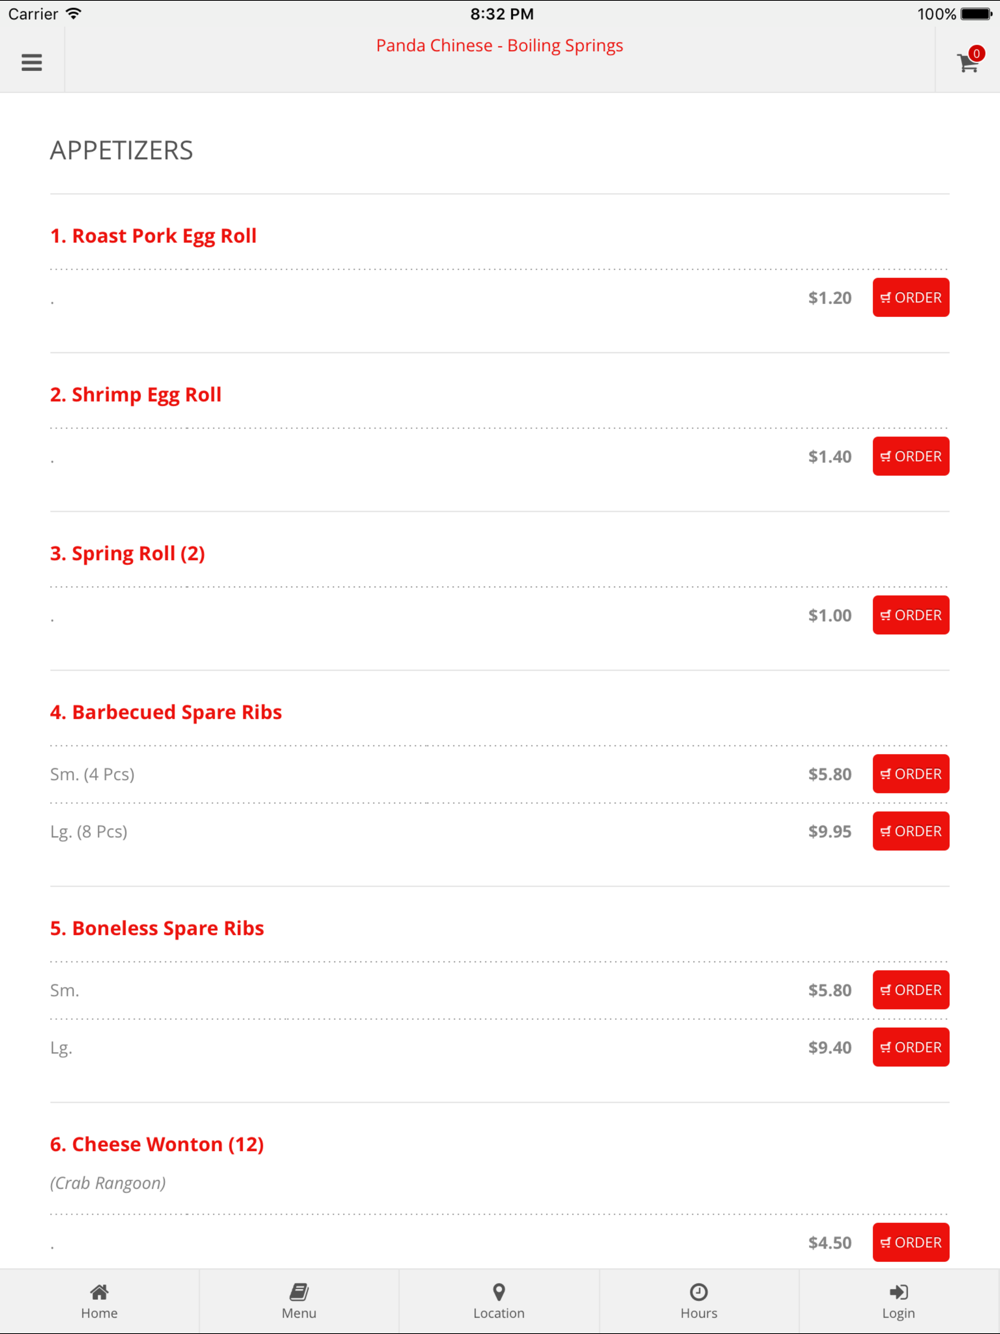Select the Cheese Wonton (12) heading
Image resolution: width=1000 pixels, height=1334 pixels.
click(x=157, y=1144)
